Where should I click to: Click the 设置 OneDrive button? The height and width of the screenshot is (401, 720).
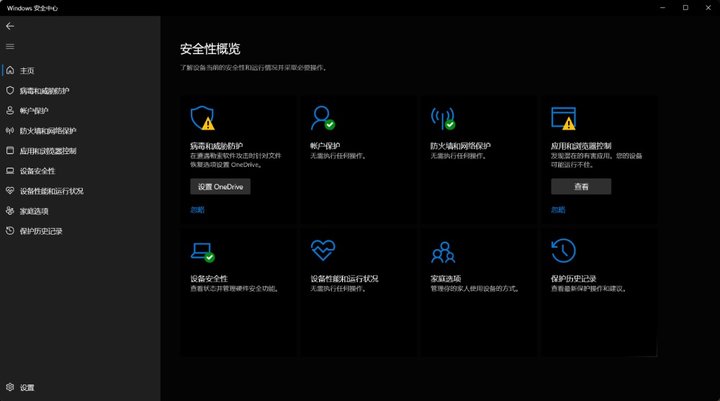(220, 186)
